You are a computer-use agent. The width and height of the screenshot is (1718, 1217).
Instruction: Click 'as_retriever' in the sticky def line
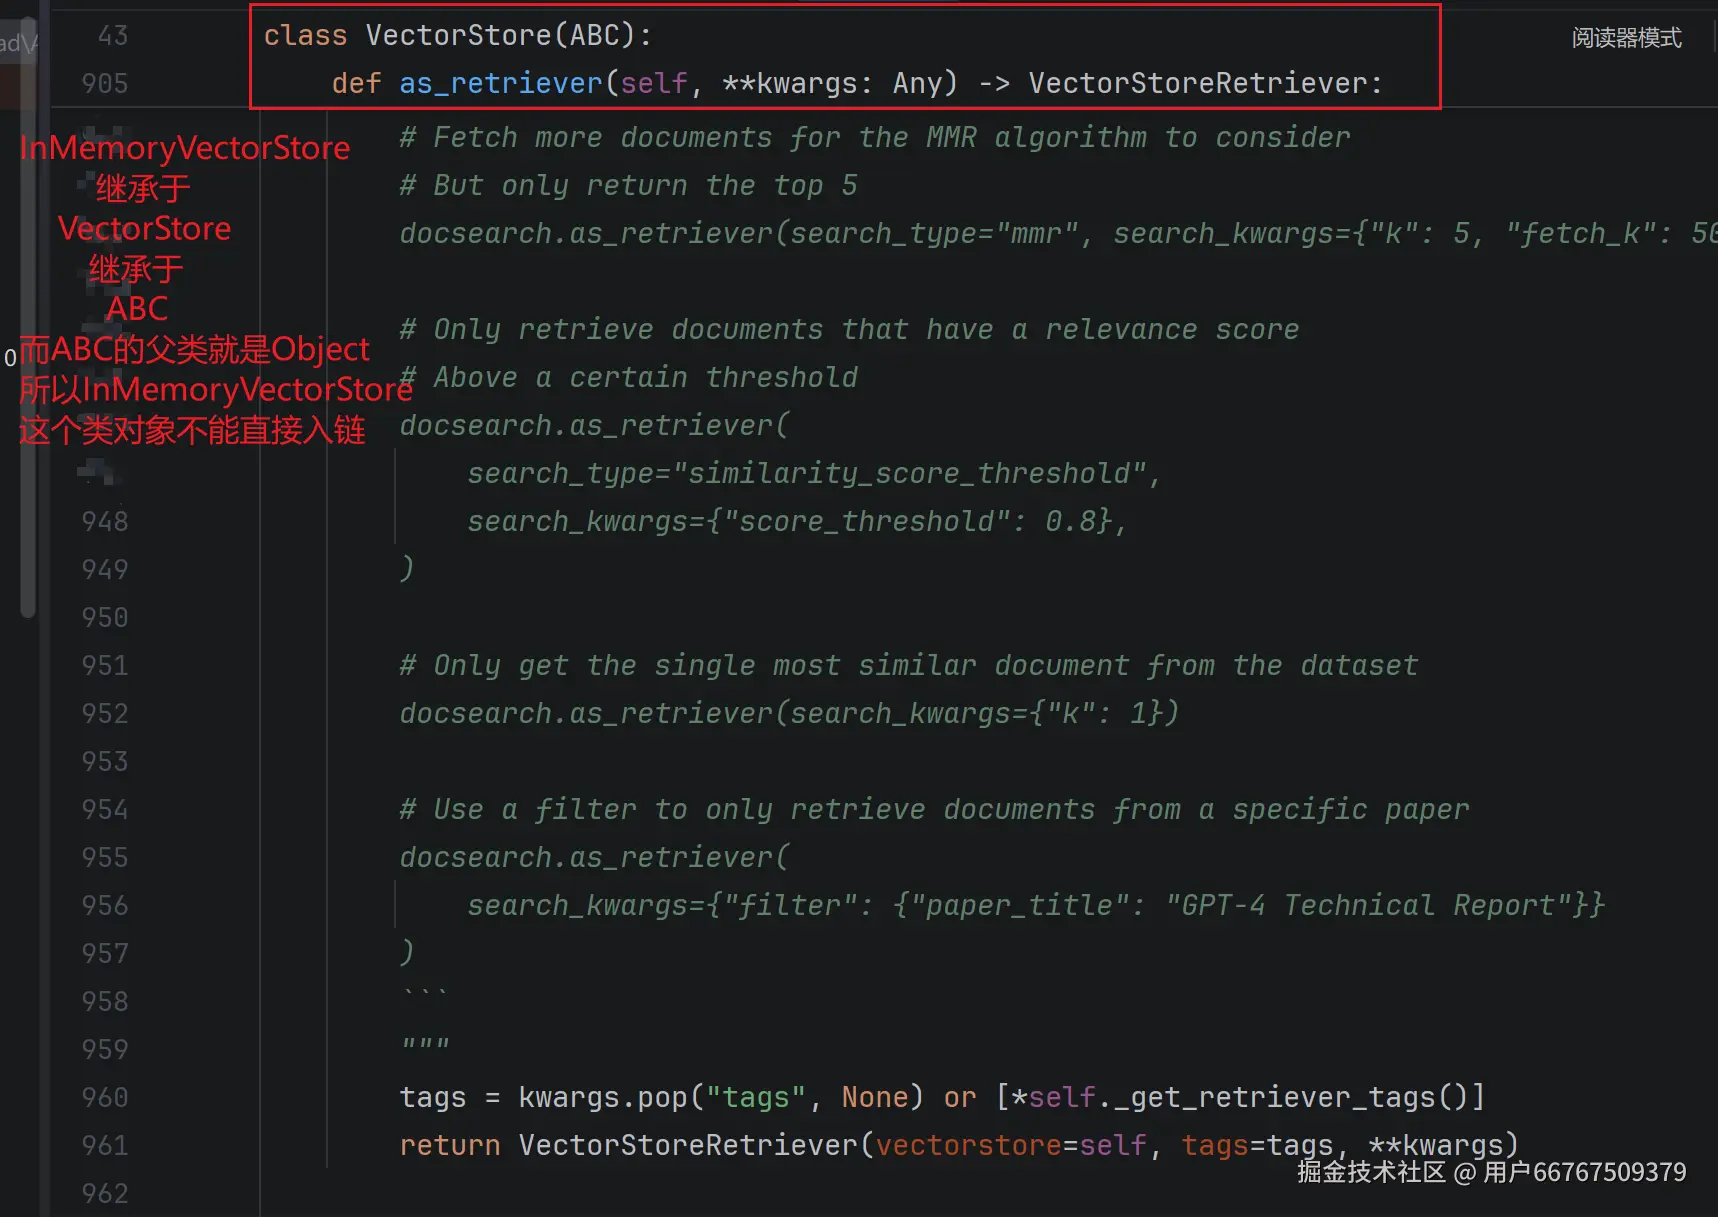pyautogui.click(x=501, y=83)
